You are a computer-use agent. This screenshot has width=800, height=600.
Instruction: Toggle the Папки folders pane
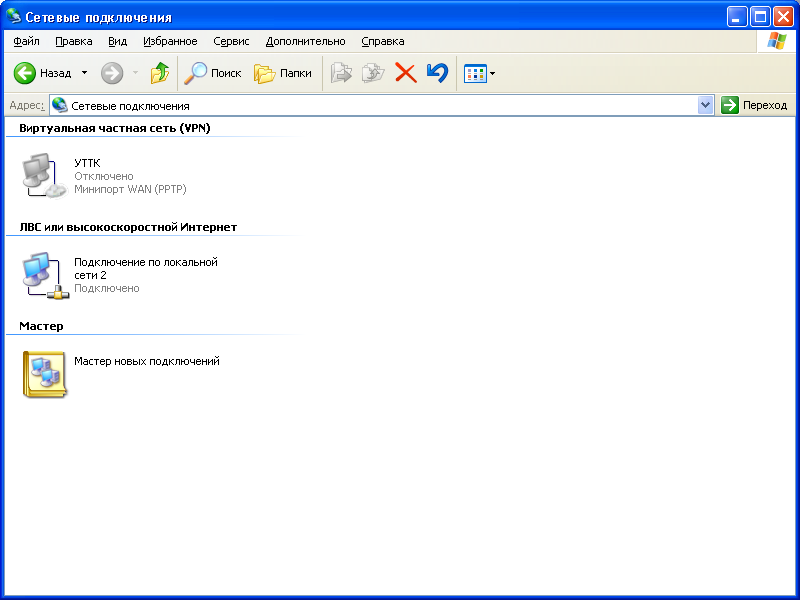coord(283,73)
